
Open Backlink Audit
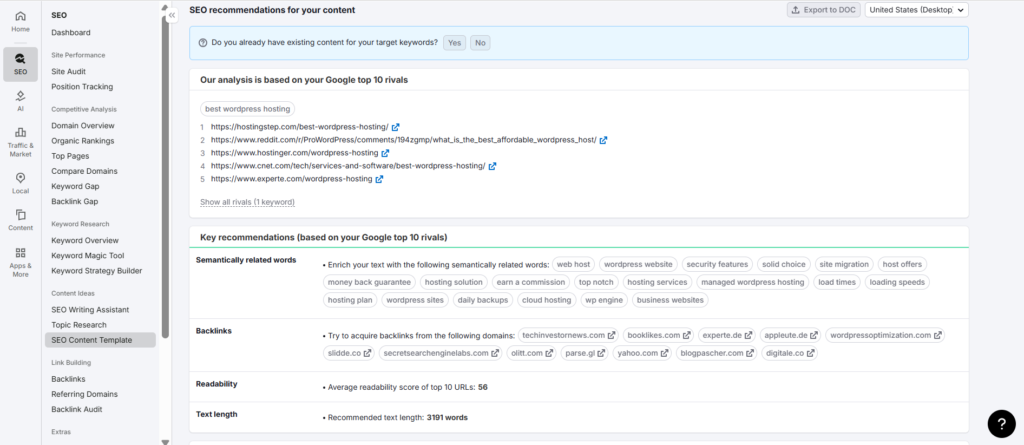pos(77,409)
